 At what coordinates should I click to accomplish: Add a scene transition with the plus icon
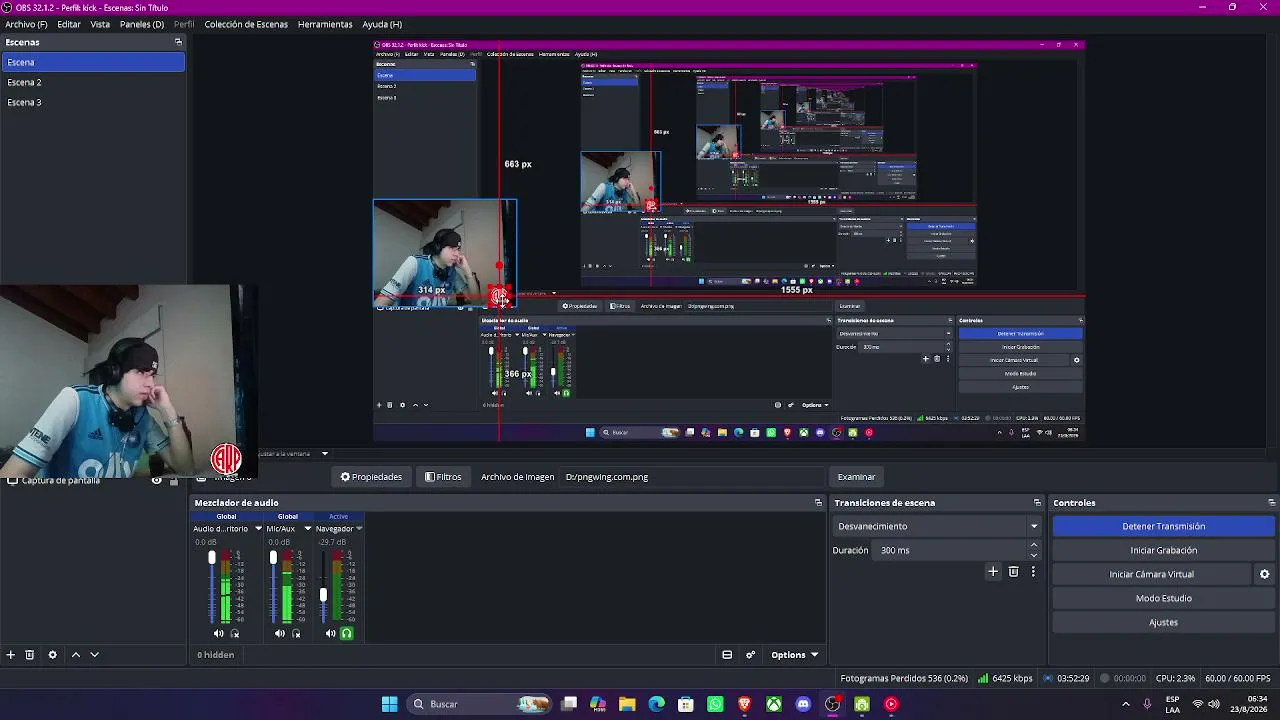993,572
